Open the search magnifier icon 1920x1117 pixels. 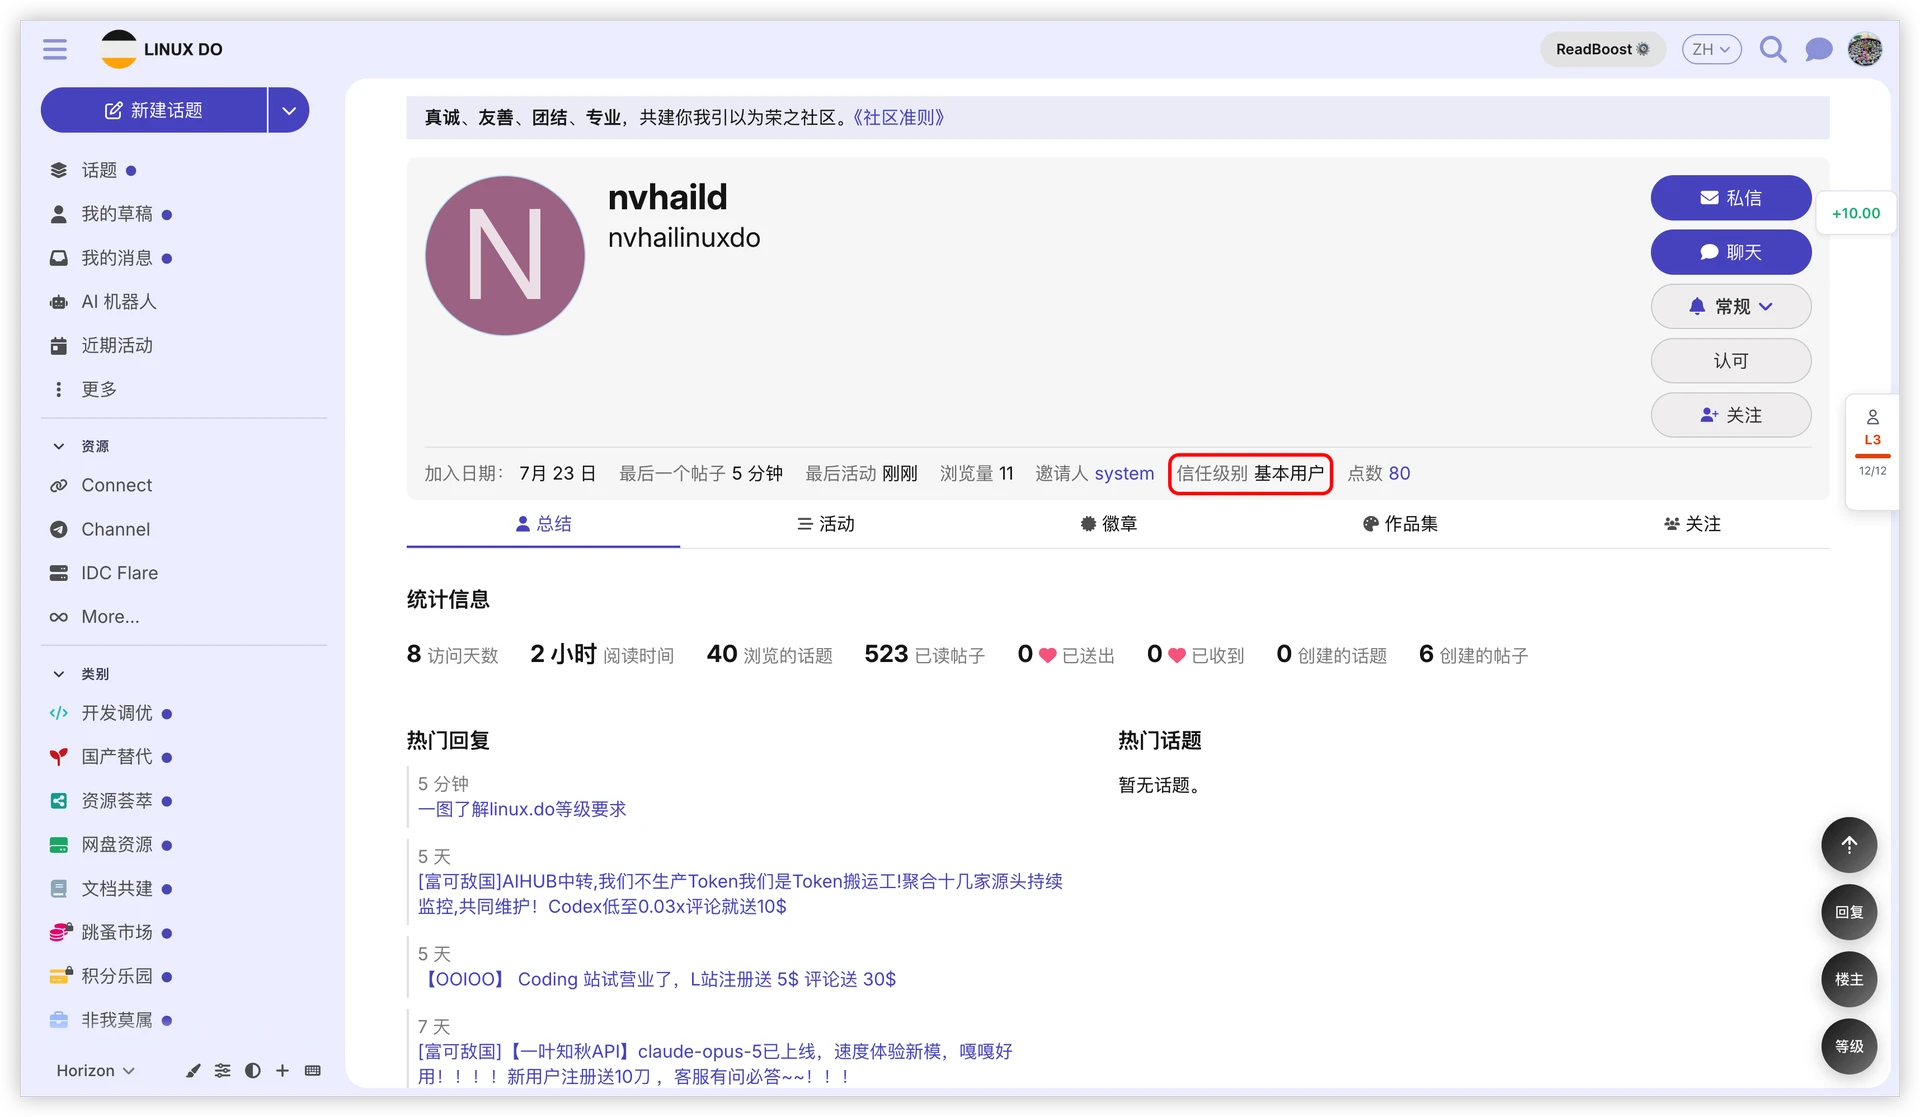(1772, 49)
